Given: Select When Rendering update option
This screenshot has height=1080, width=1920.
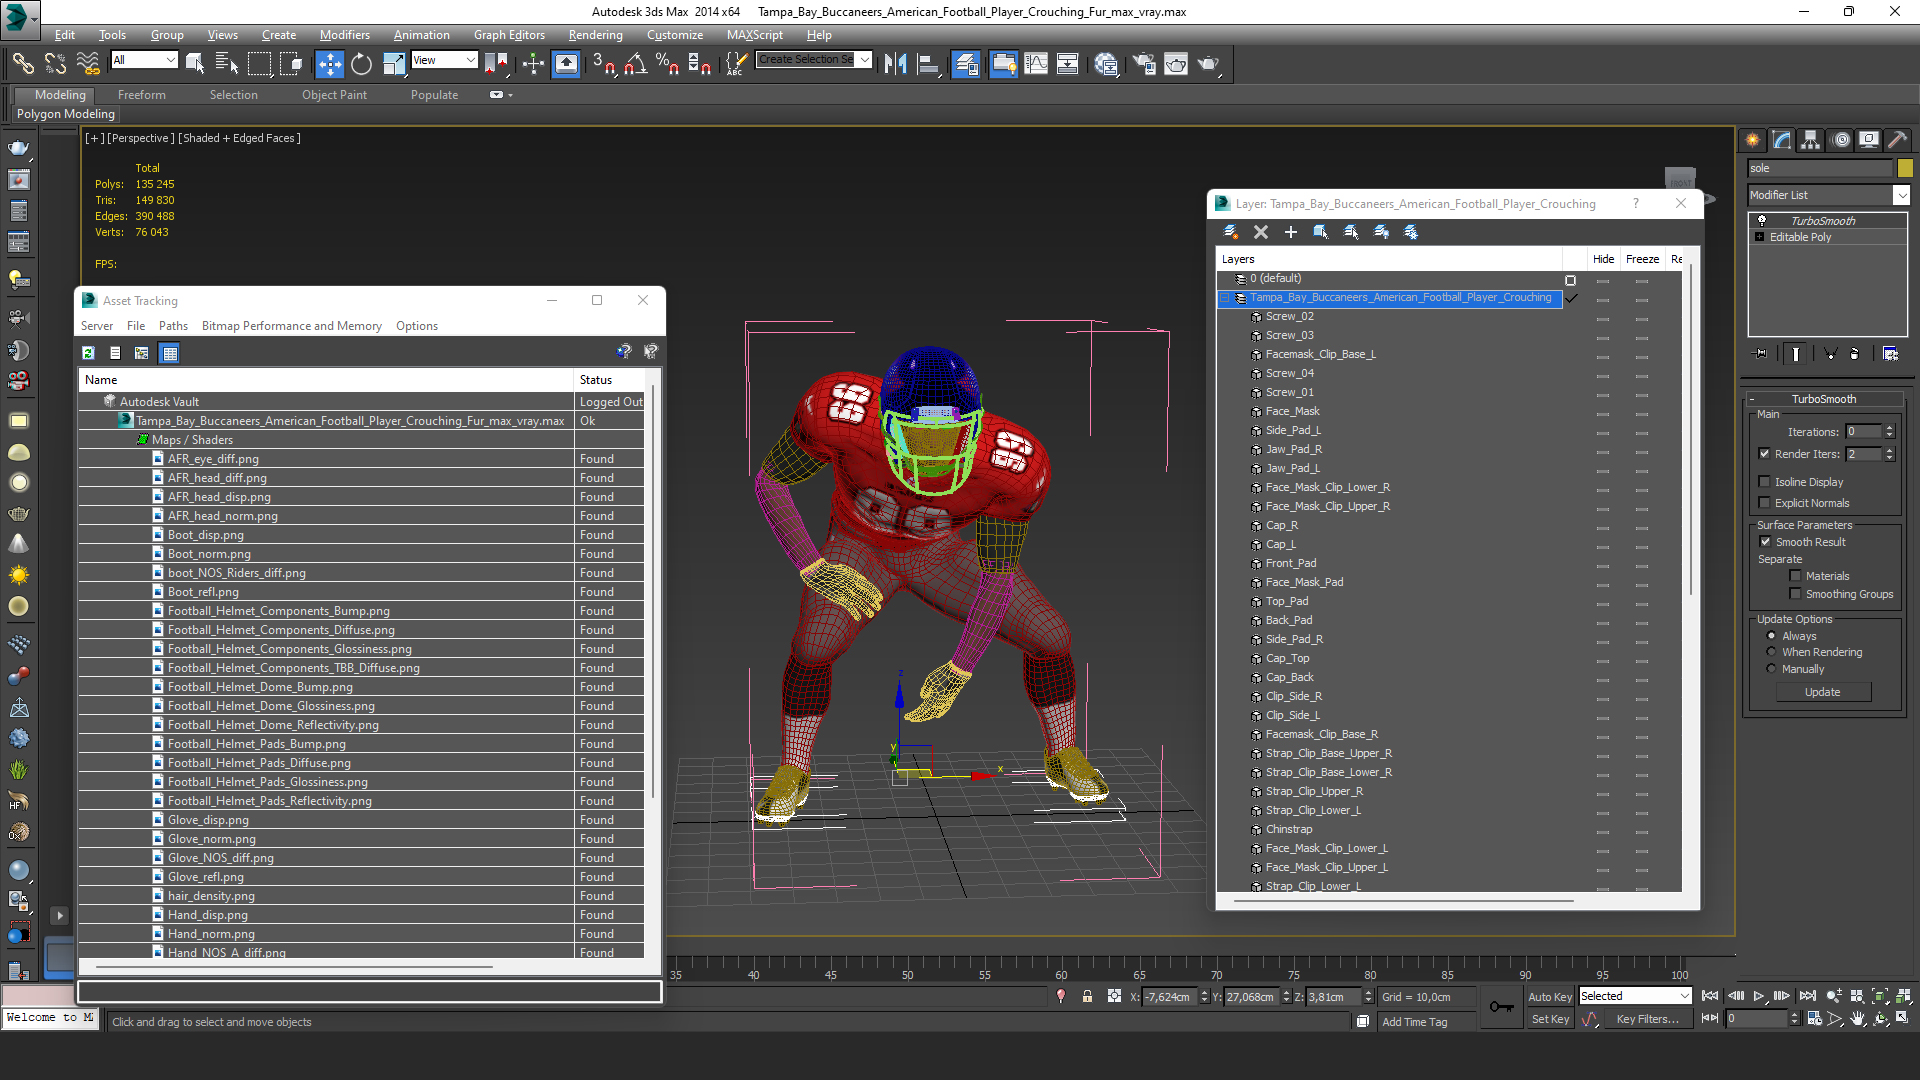Looking at the screenshot, I should [x=1771, y=652].
